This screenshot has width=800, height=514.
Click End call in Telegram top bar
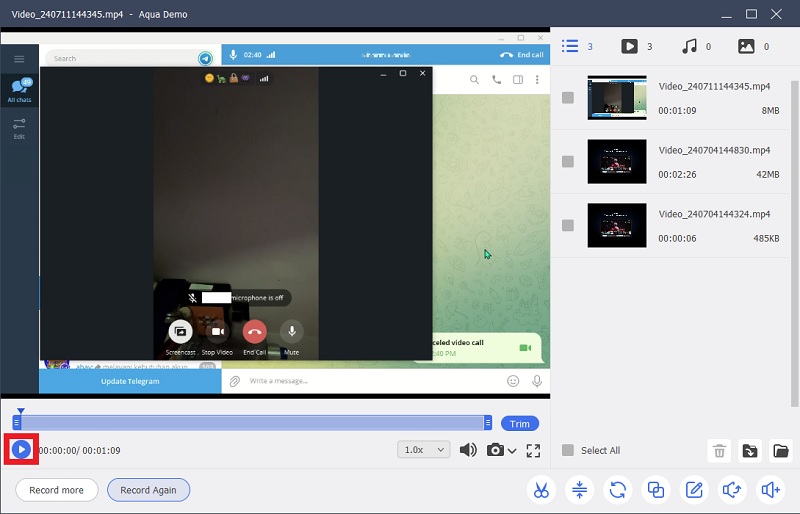(521, 55)
